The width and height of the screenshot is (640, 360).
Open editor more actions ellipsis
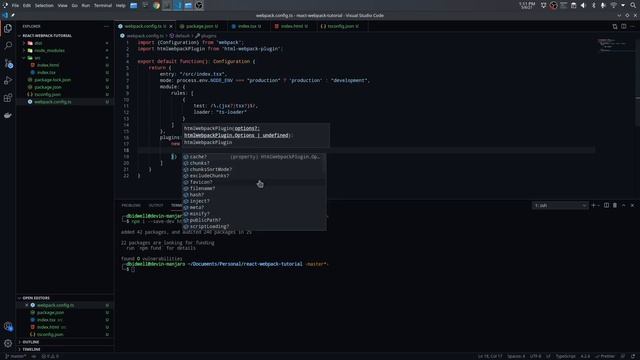click(x=633, y=26)
